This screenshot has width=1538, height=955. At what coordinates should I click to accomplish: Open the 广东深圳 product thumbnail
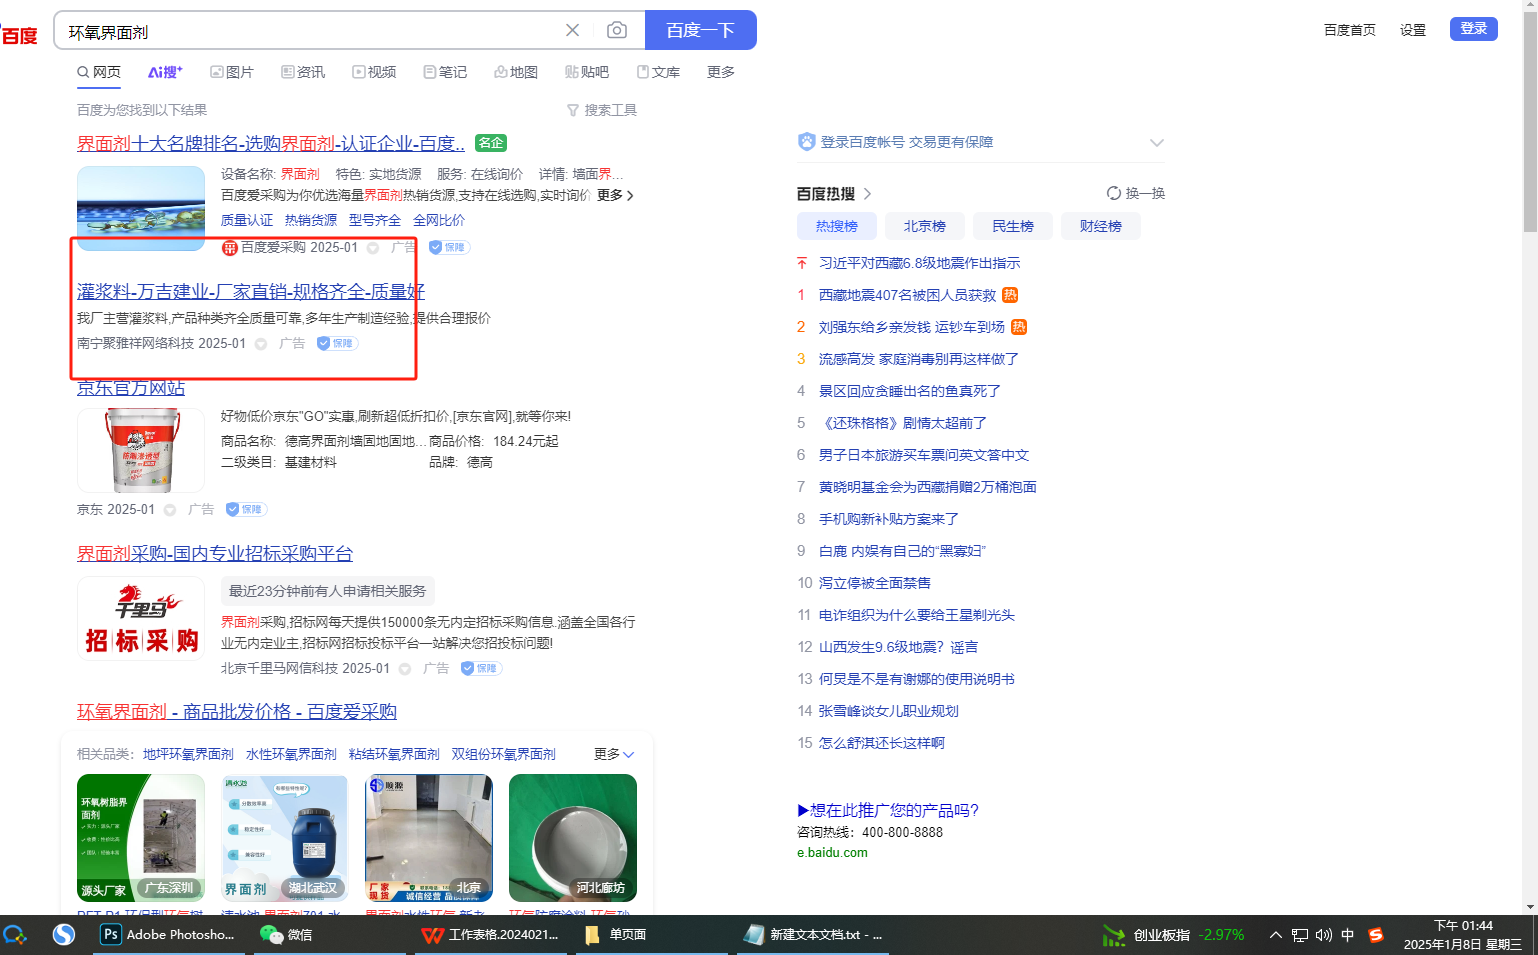tap(141, 838)
